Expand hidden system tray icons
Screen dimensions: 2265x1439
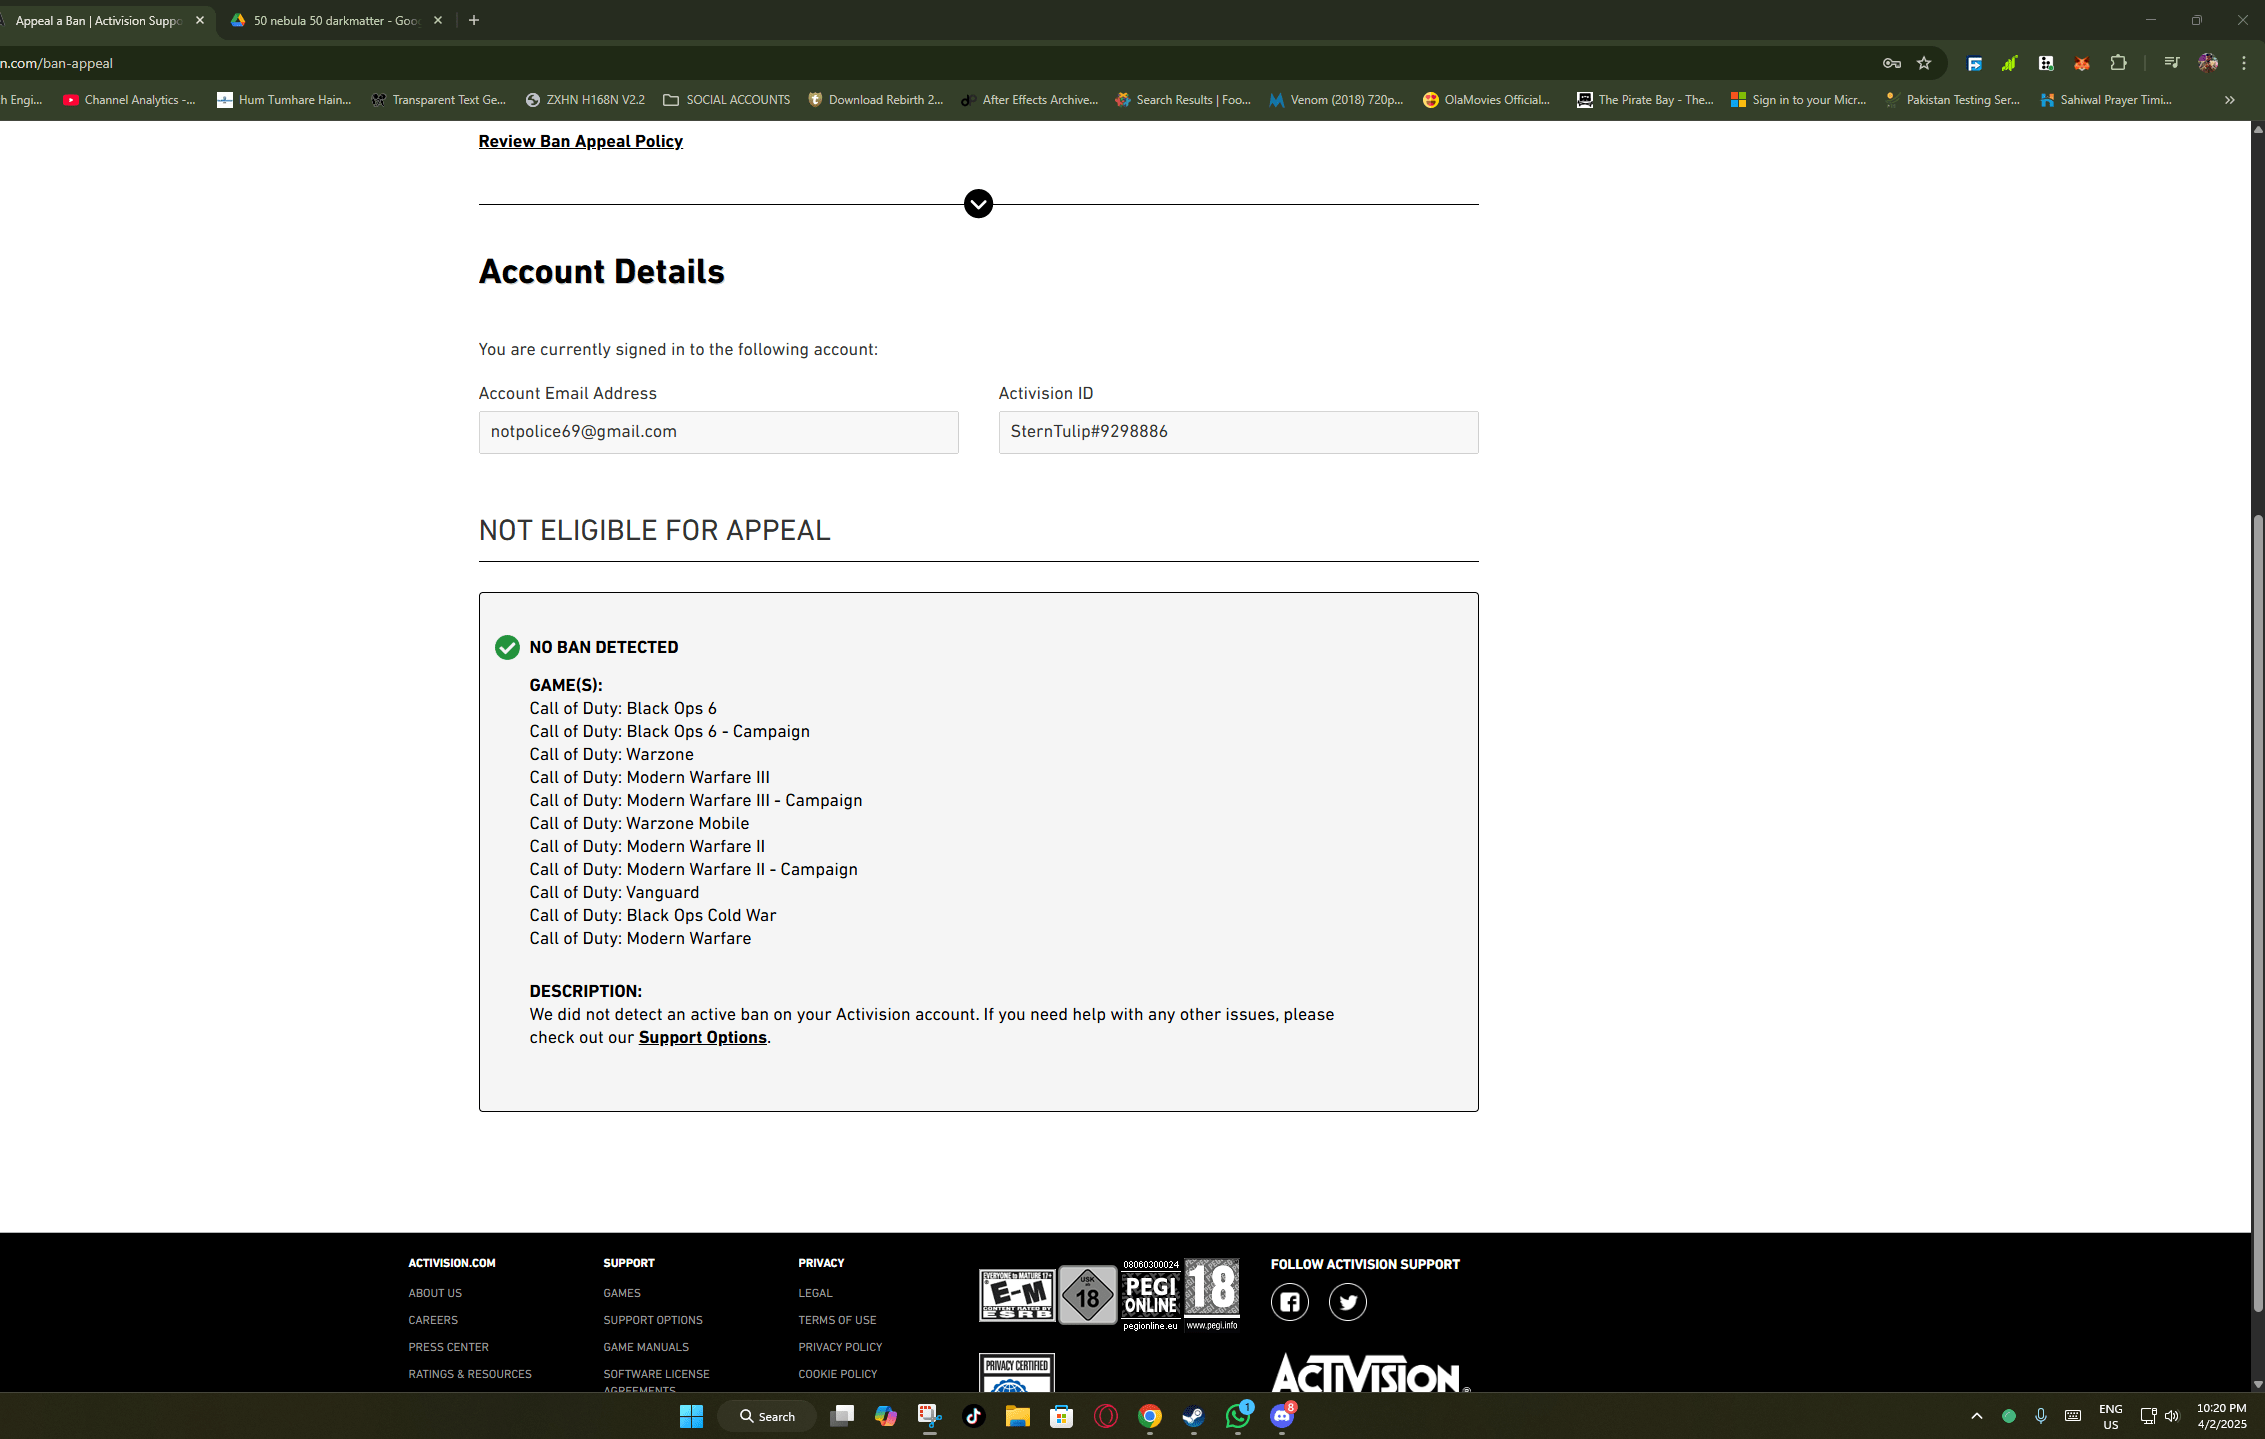click(1976, 1416)
